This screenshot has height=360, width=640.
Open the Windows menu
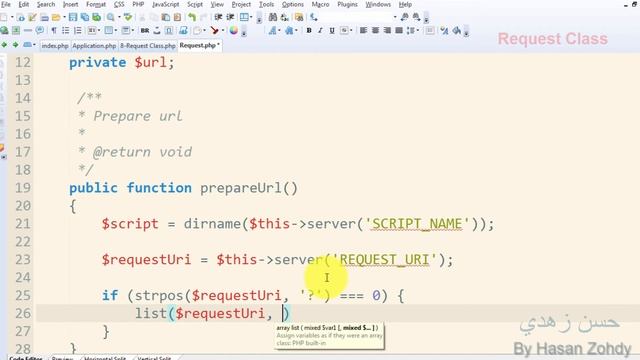(x=378, y=4)
